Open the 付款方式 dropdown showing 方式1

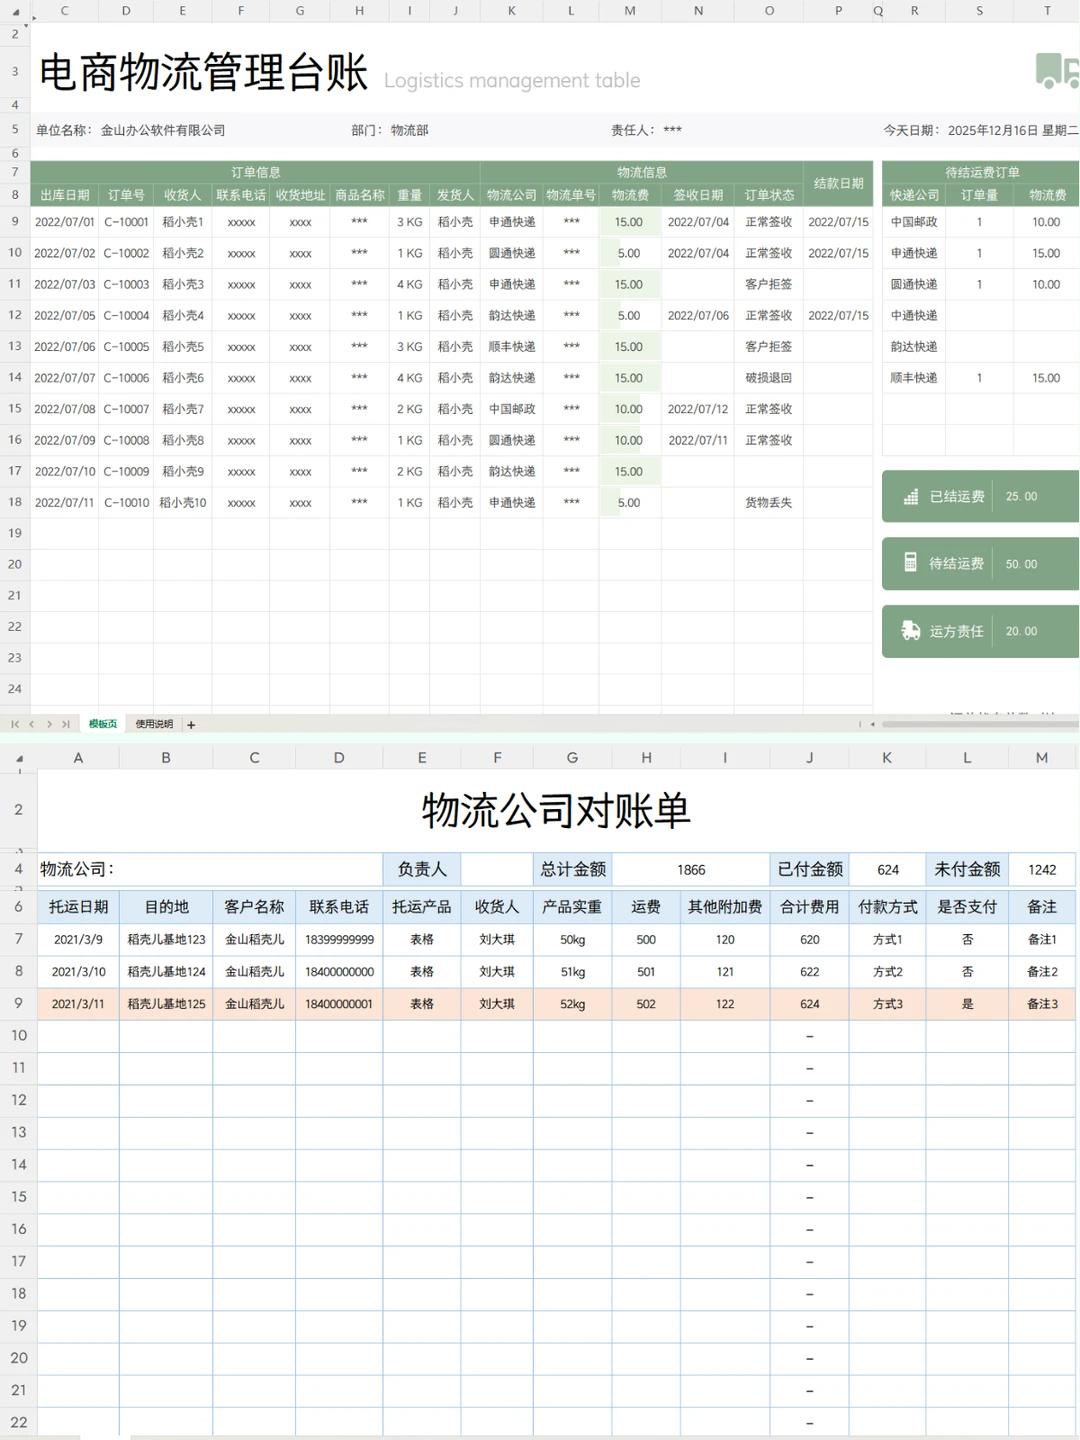(x=886, y=939)
